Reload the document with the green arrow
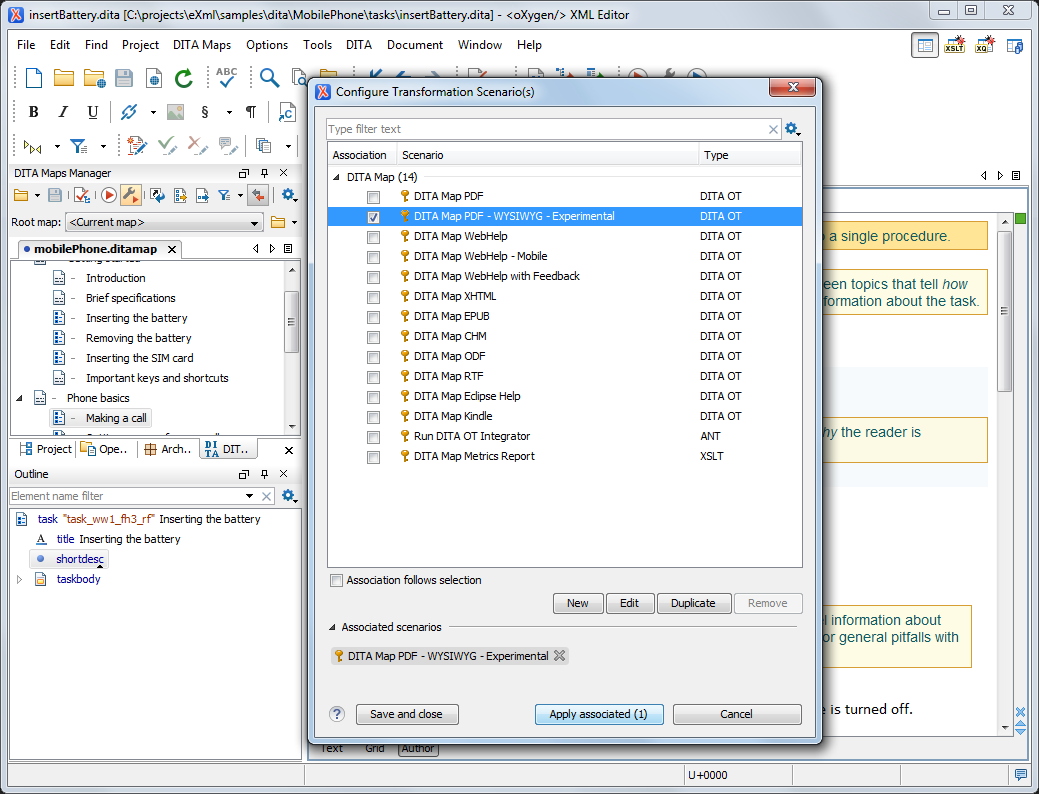 point(184,78)
